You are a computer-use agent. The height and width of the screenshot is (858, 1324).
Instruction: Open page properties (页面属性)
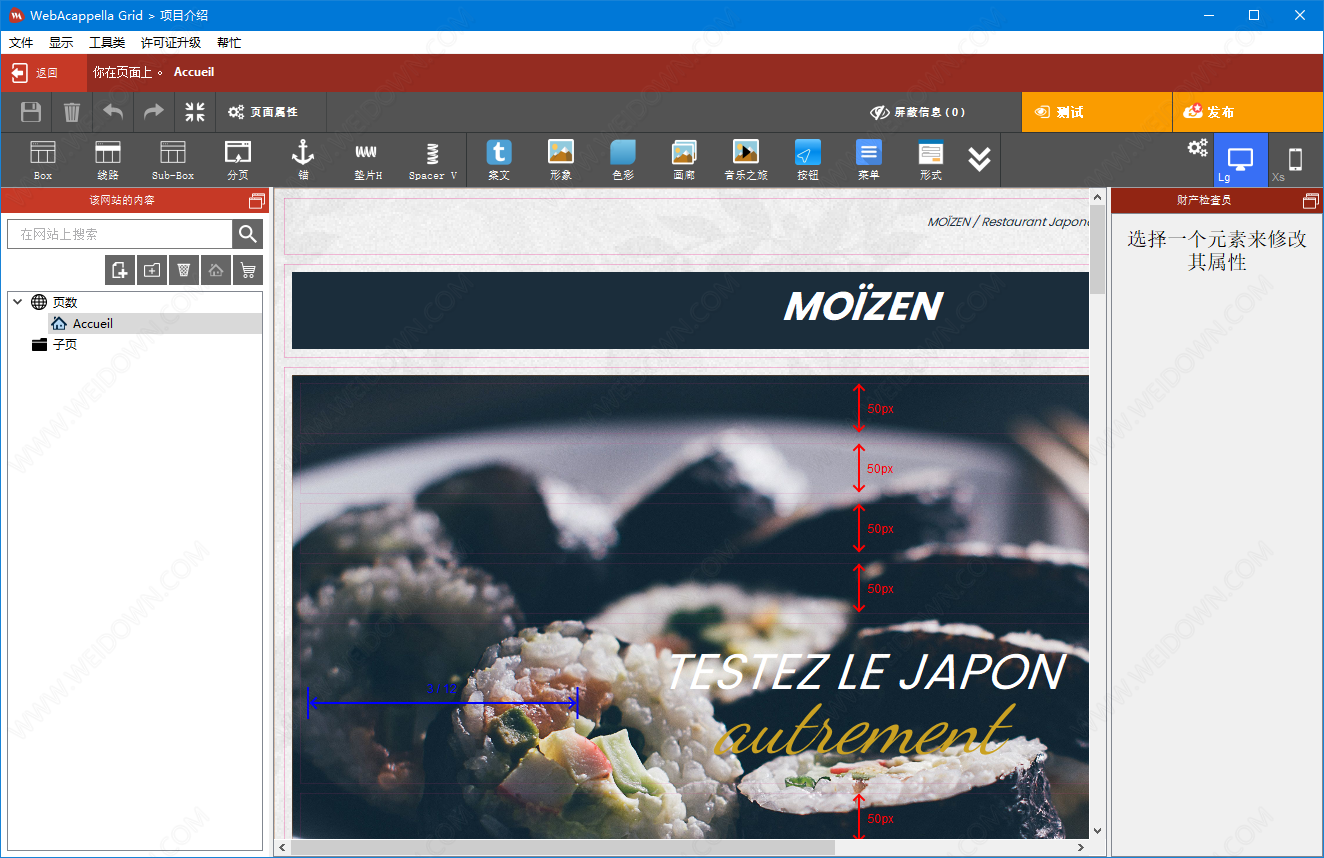[263, 112]
